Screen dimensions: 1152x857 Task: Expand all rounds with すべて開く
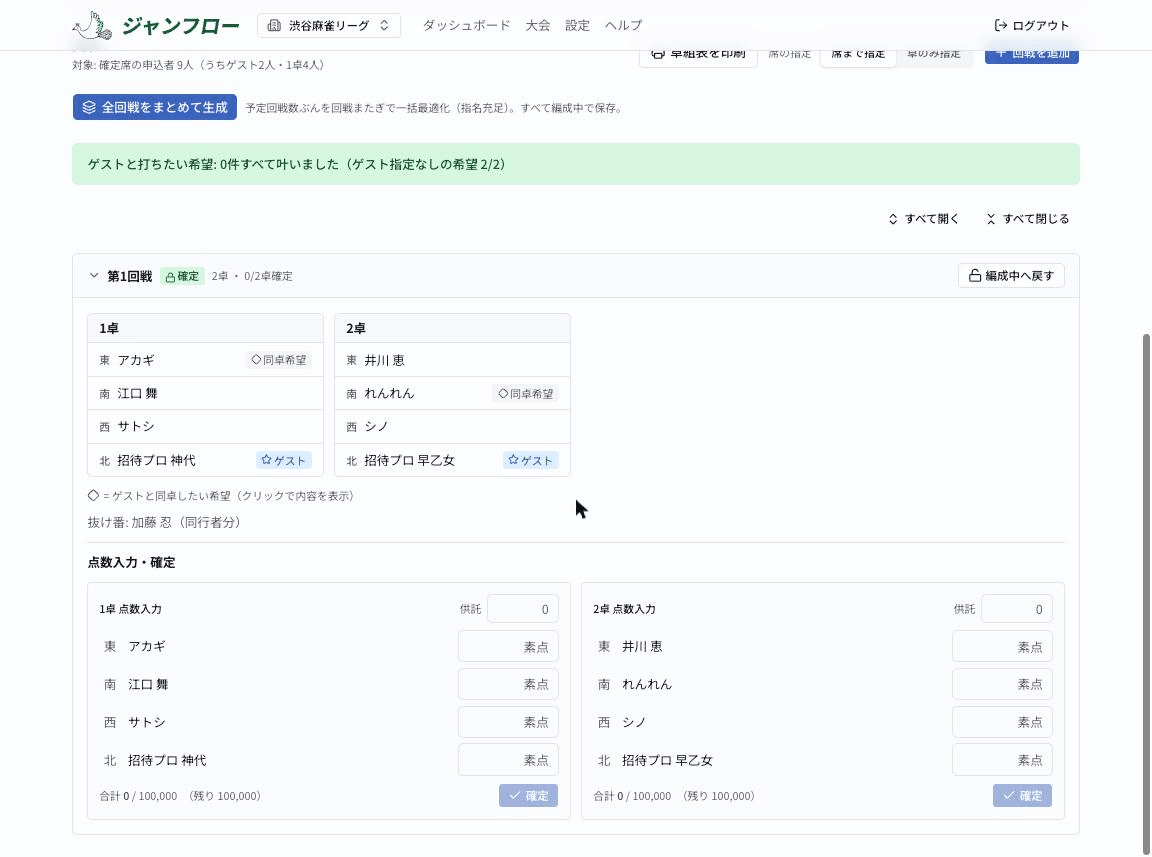924,219
